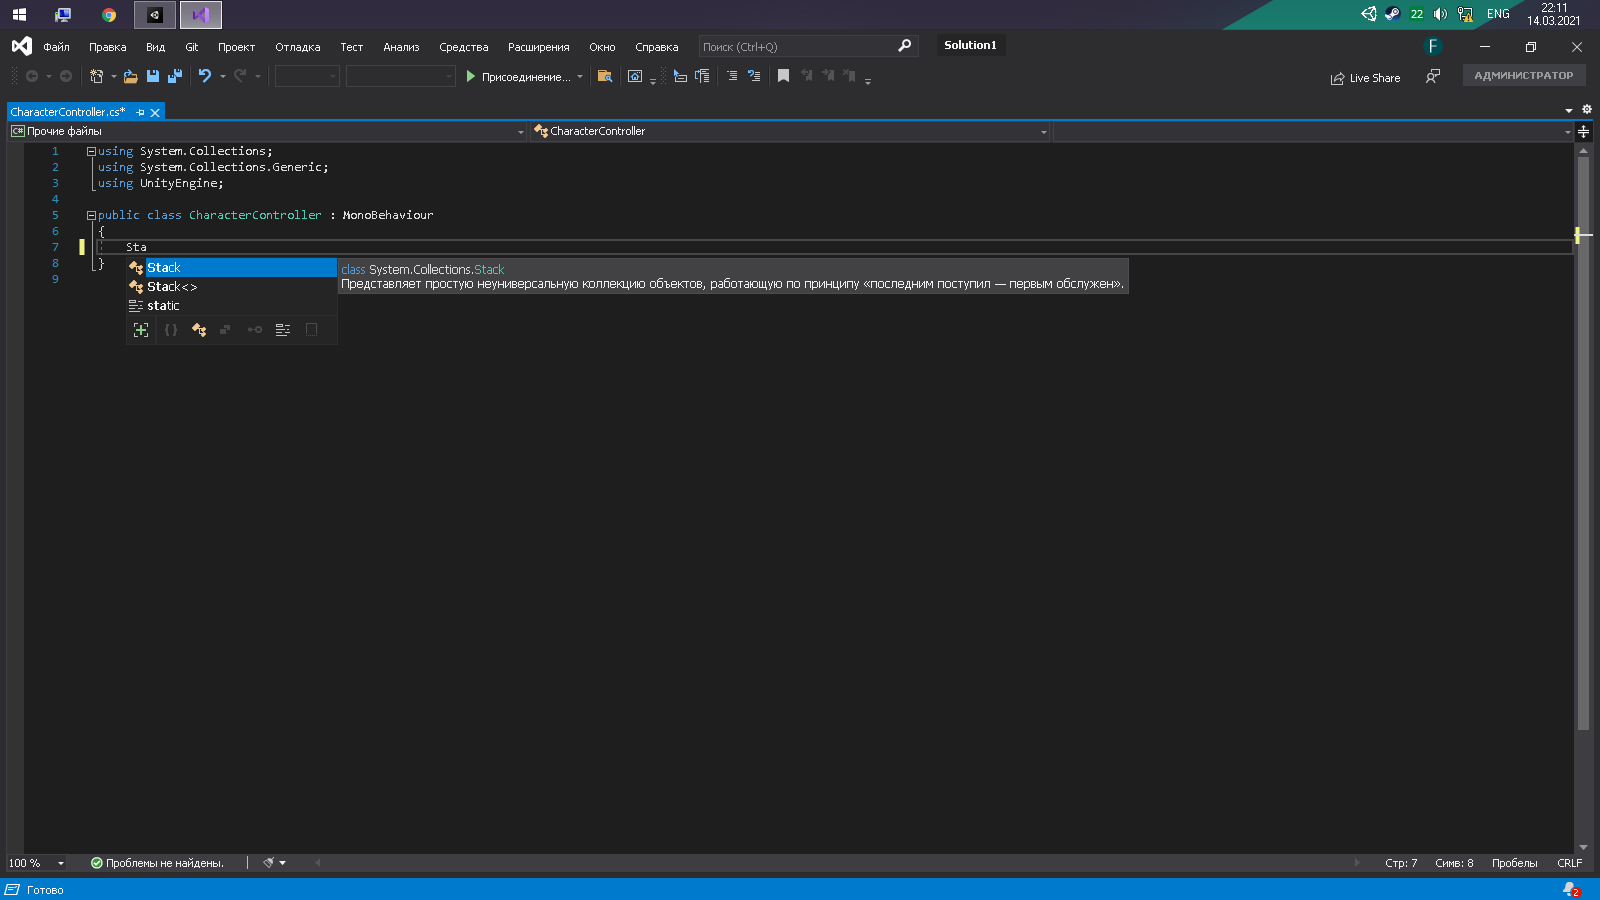Pin the CharacterController.cs tab
The image size is (1600, 900).
tap(140, 113)
